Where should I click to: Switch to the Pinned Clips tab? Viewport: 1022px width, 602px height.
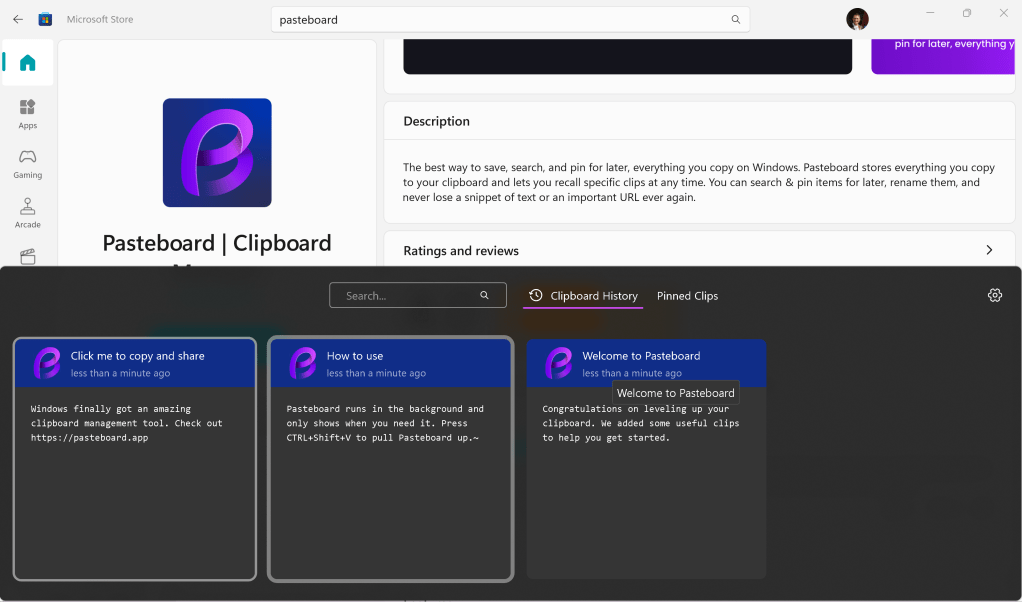click(x=687, y=296)
